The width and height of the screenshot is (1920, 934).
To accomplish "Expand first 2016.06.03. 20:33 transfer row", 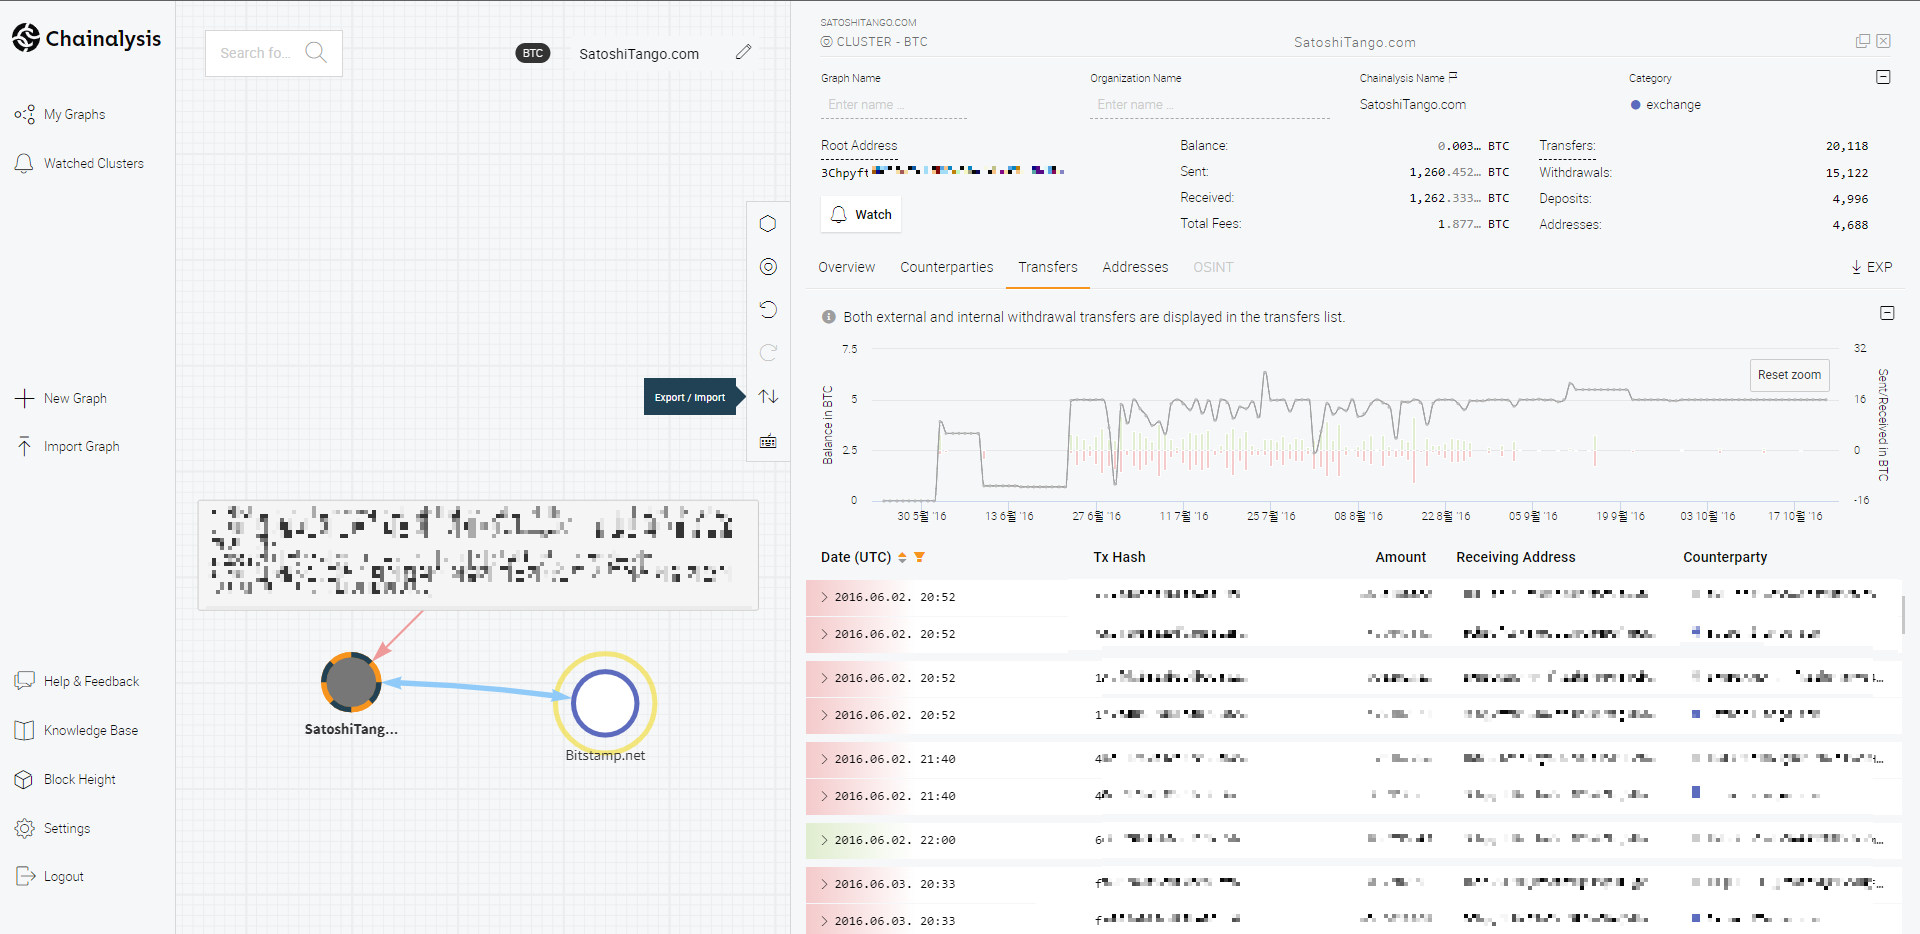I will click(824, 884).
